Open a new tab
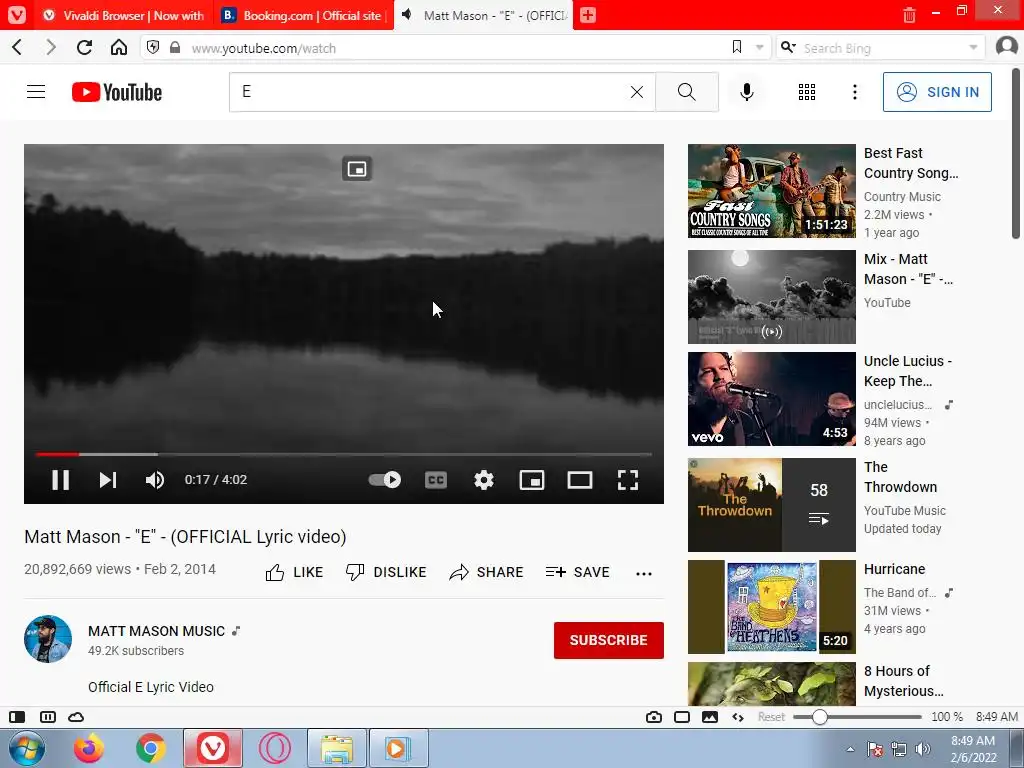1024x768 pixels. (x=588, y=15)
